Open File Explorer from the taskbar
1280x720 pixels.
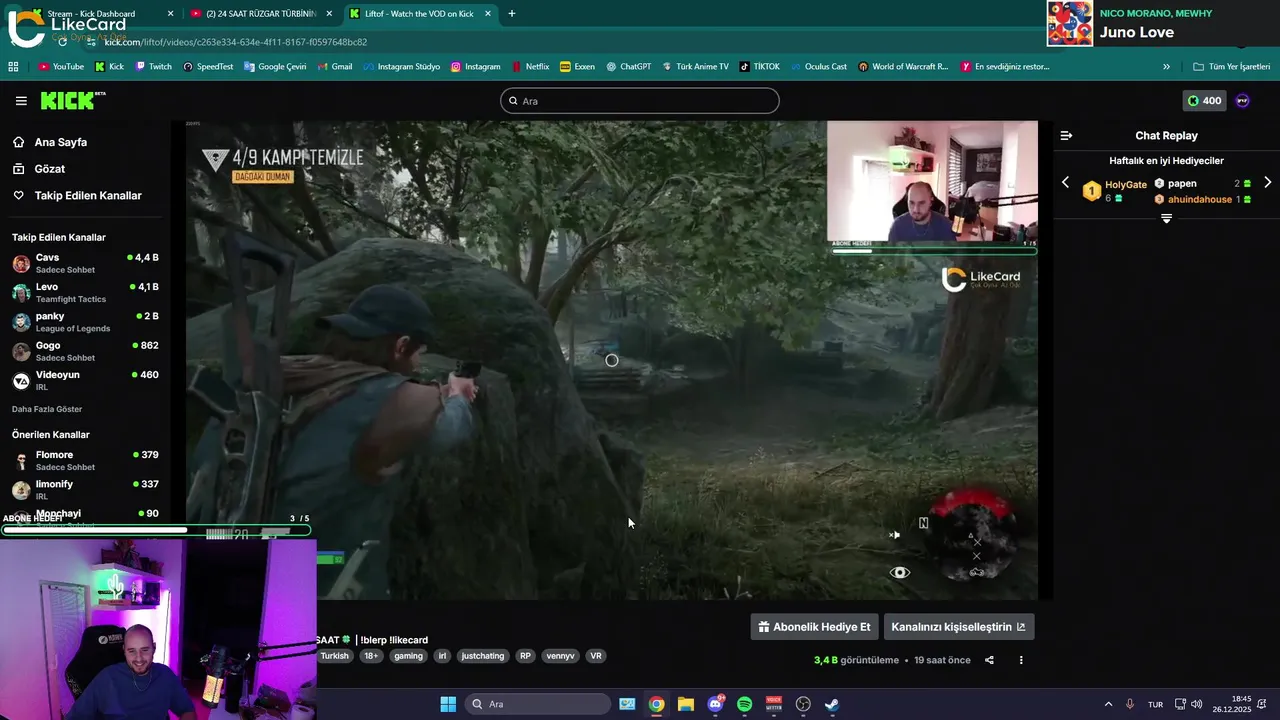(685, 704)
